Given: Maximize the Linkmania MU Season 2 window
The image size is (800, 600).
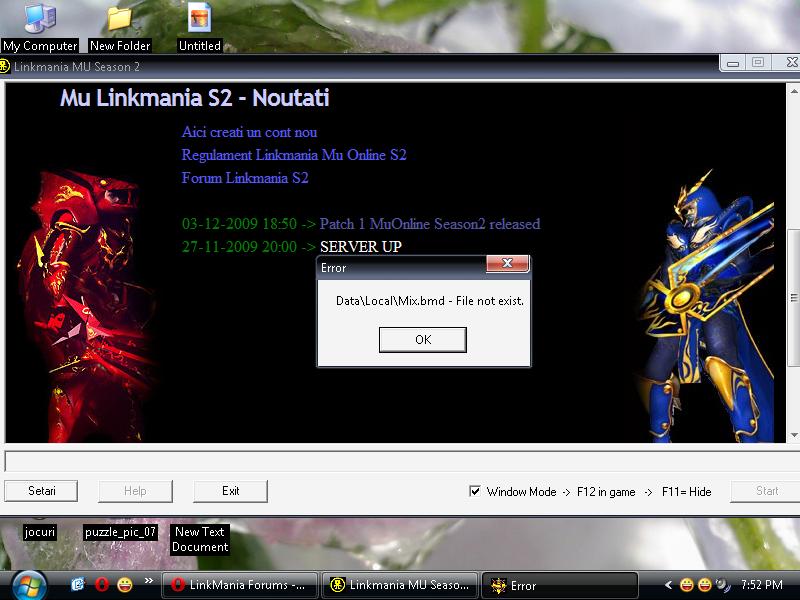Looking at the screenshot, I should (x=758, y=63).
